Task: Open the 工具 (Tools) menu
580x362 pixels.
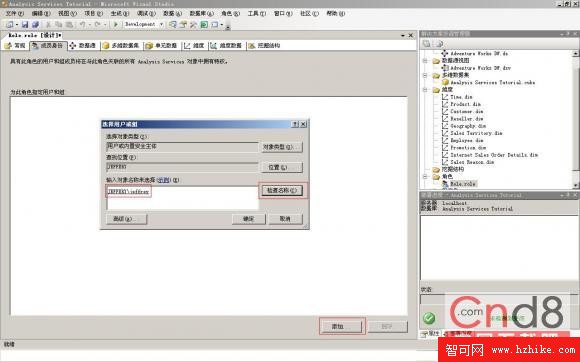Action: pos(257,13)
